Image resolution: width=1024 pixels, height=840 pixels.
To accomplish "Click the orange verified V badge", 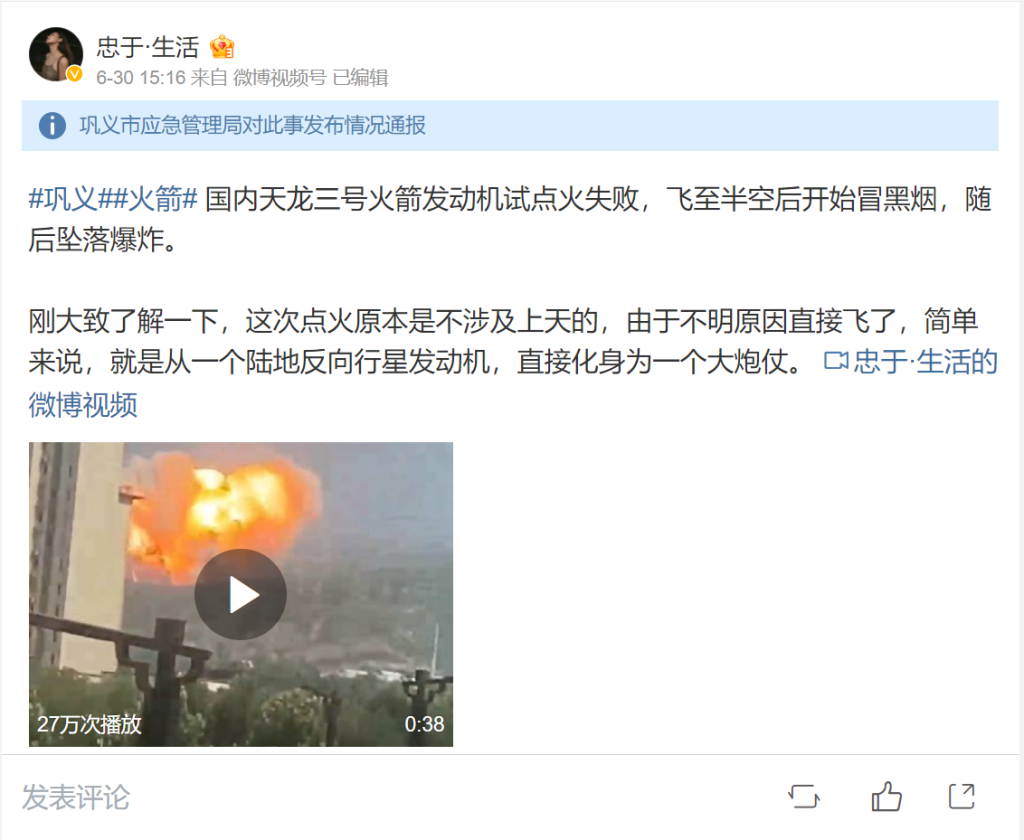I will click(x=74, y=74).
